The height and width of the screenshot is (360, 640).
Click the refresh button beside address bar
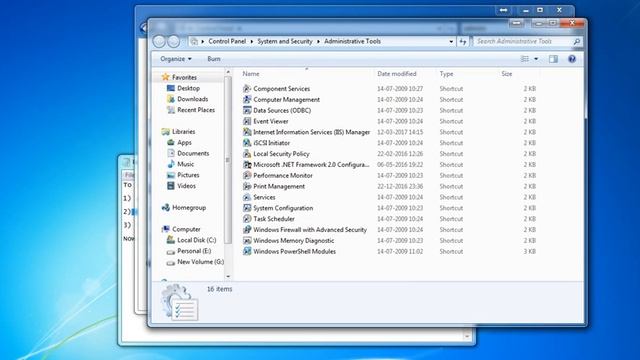462,41
